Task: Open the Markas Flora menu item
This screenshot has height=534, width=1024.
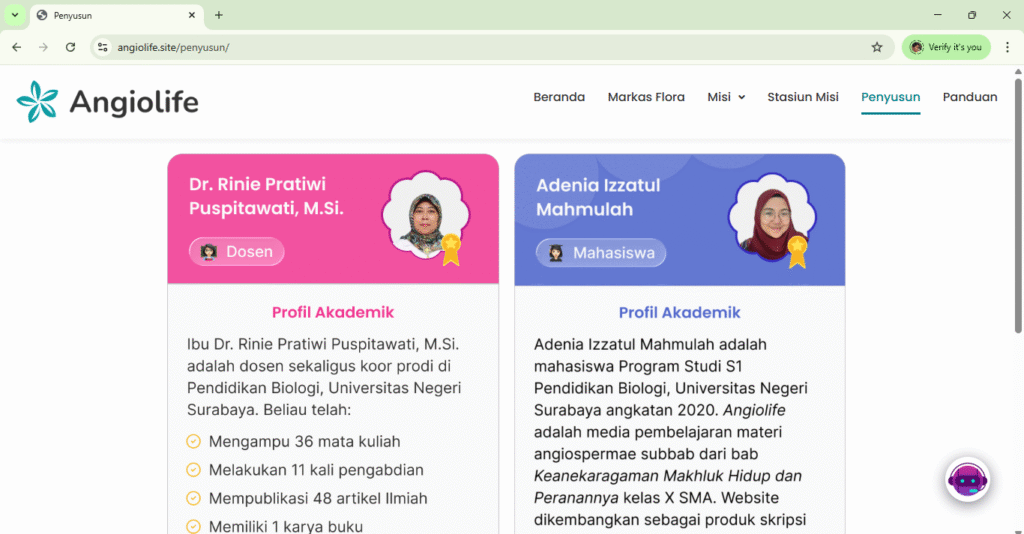Action: tap(646, 97)
